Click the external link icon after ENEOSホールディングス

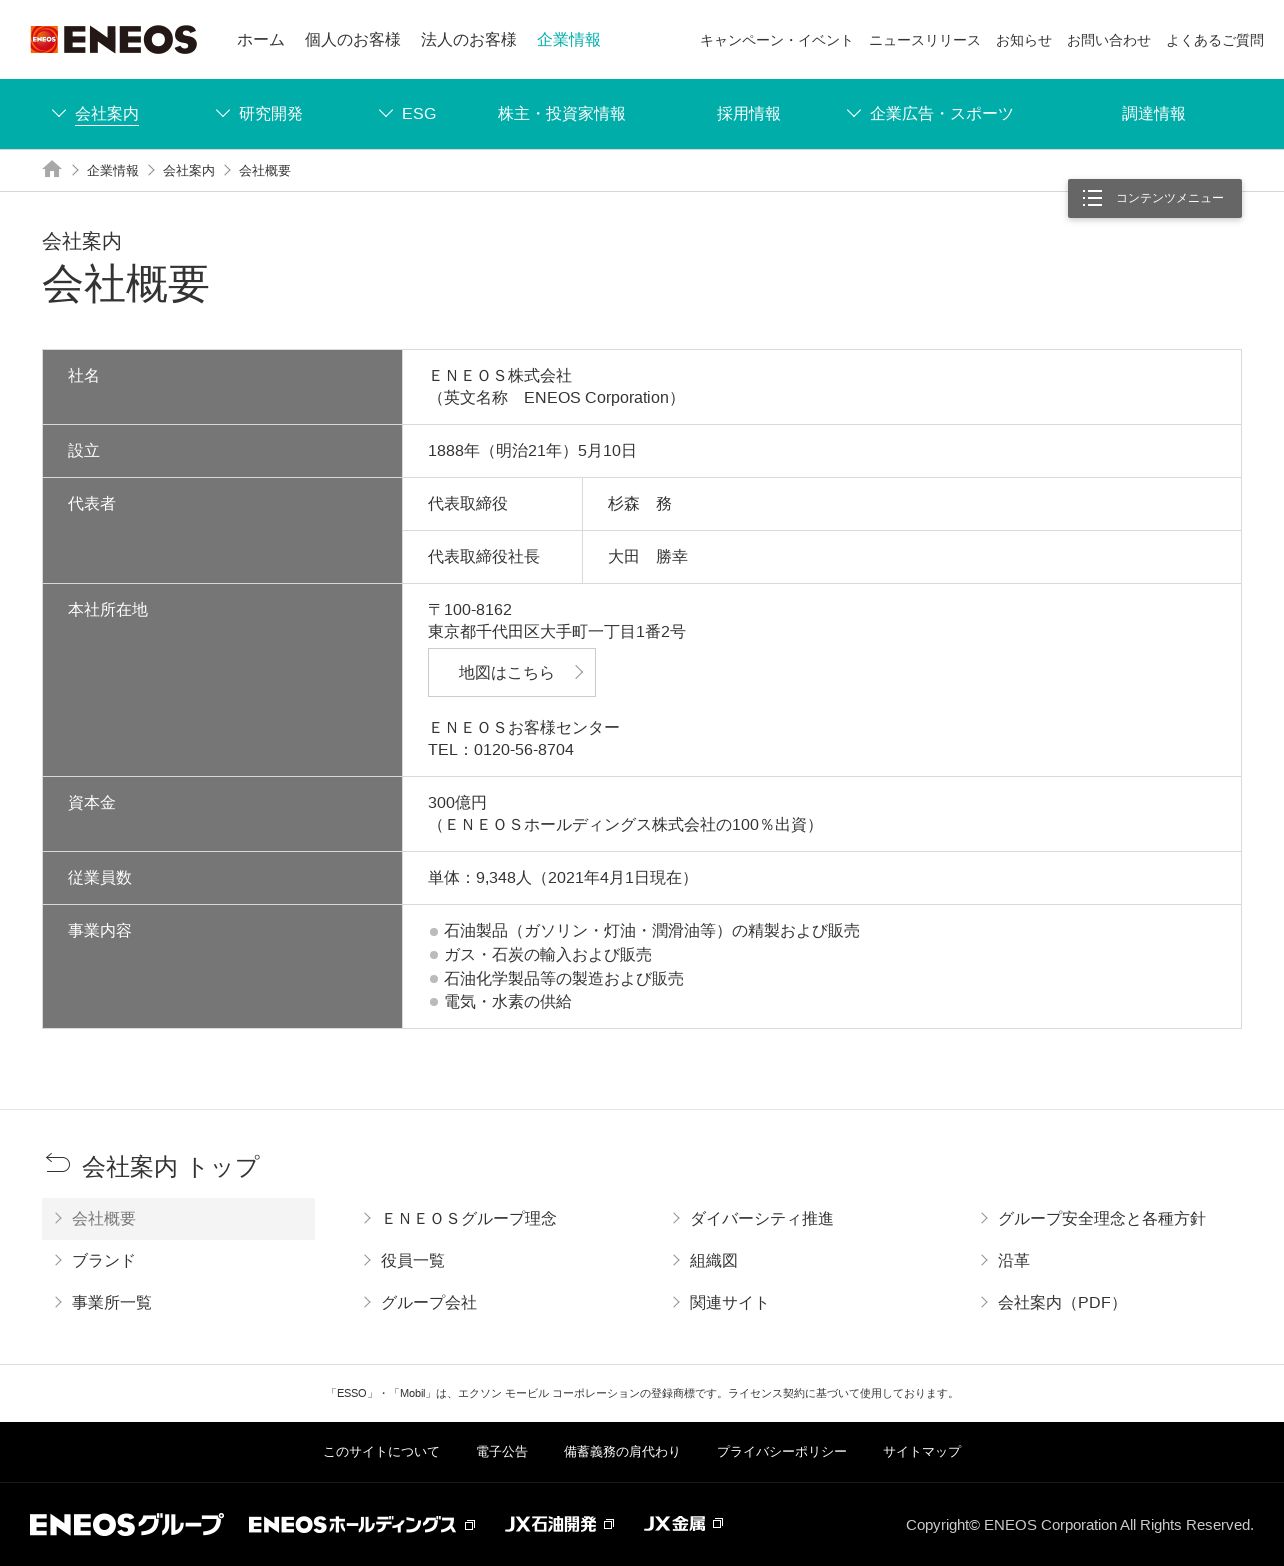click(x=470, y=1525)
